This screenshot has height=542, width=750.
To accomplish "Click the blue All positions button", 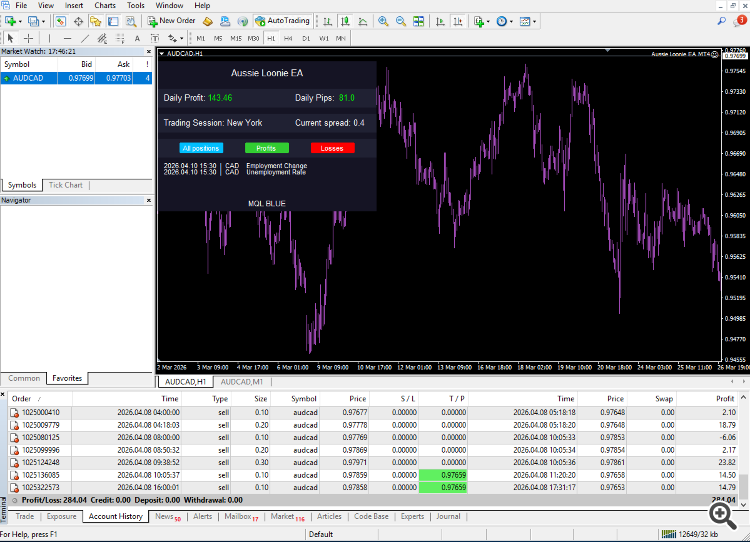I will coord(201,148).
